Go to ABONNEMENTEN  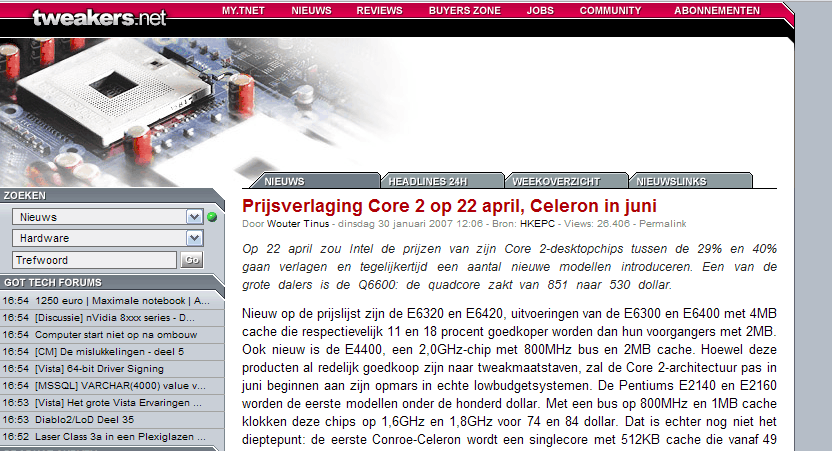pos(717,10)
